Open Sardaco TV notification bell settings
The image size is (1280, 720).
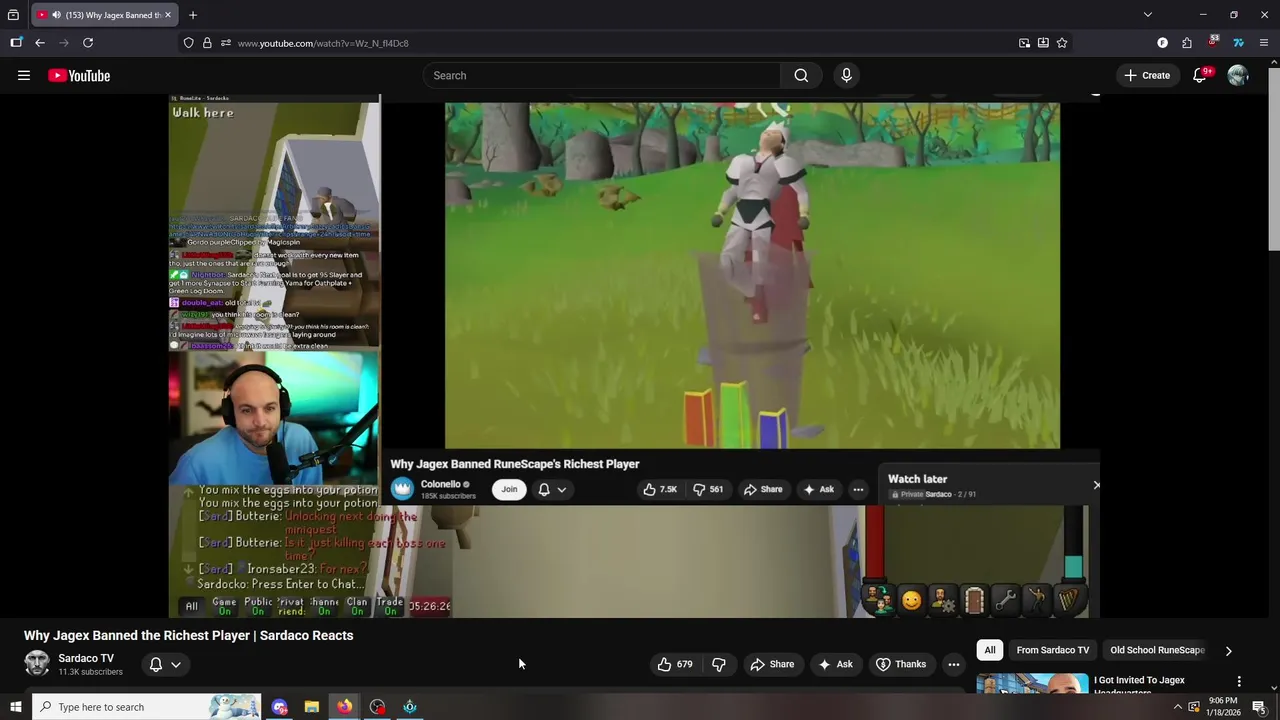[165, 664]
